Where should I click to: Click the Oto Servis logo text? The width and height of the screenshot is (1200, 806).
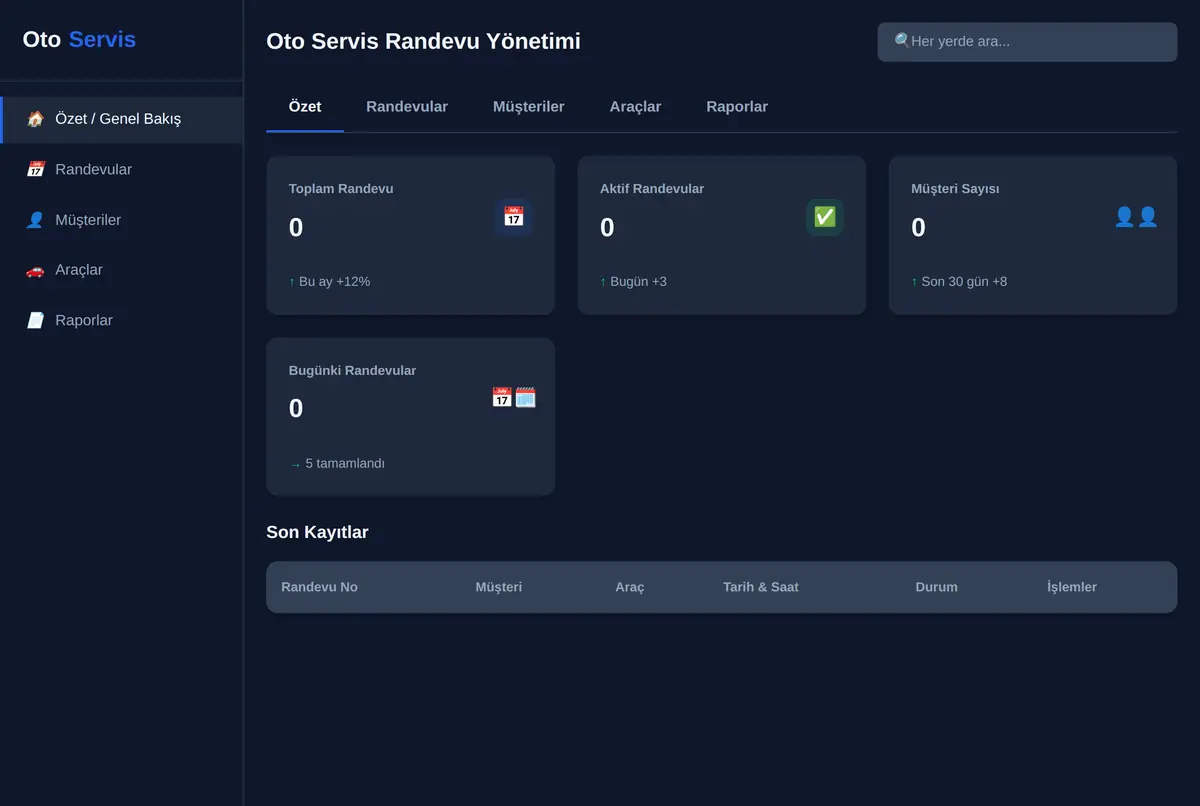coord(79,40)
